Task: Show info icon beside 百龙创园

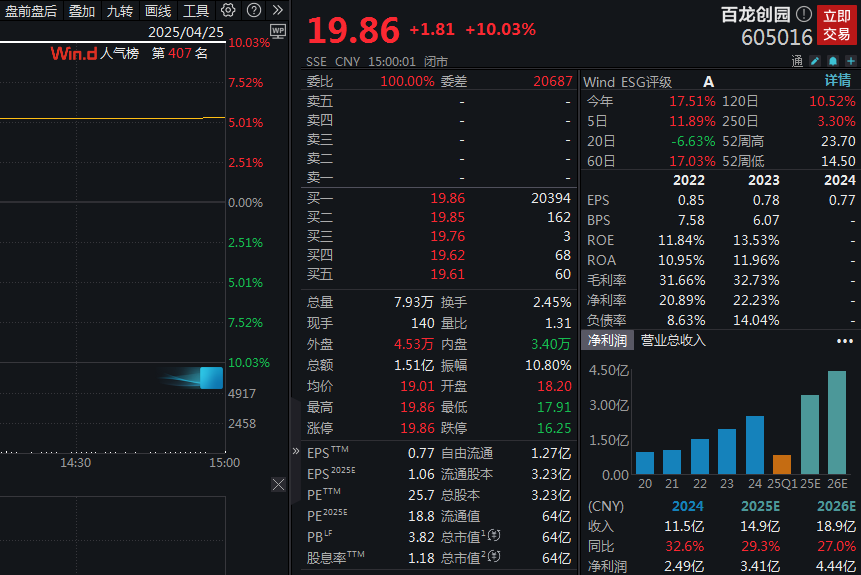Action: pyautogui.click(x=804, y=14)
